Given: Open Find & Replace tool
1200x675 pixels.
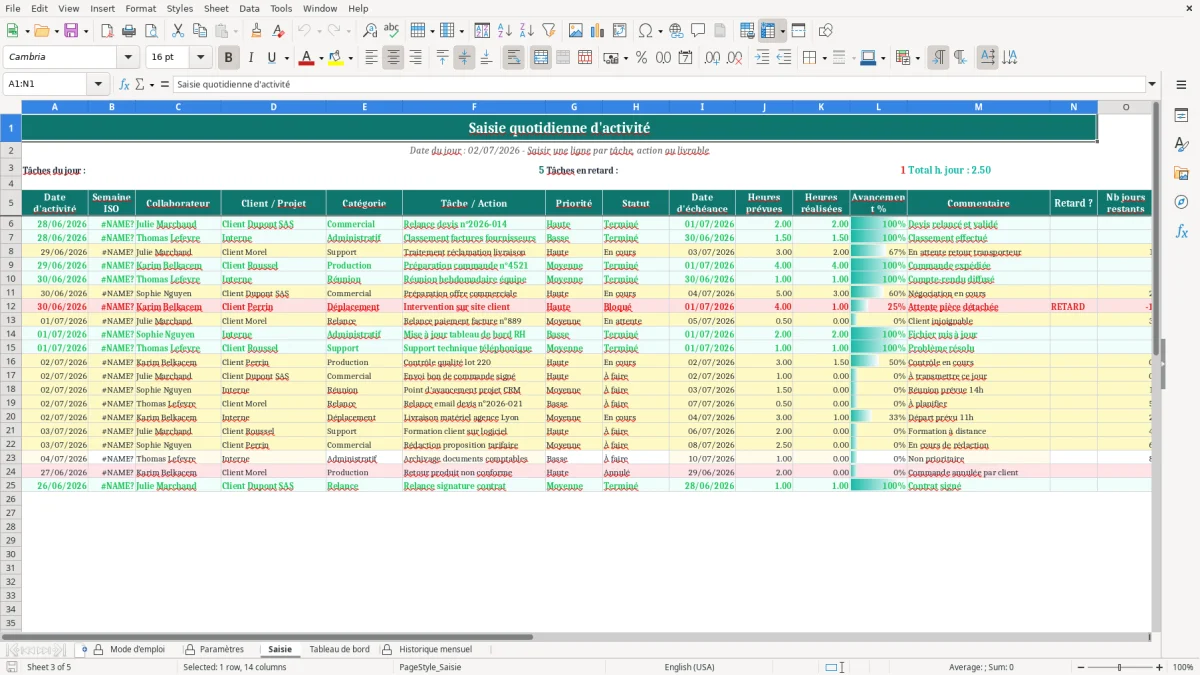Looking at the screenshot, I should 370,31.
